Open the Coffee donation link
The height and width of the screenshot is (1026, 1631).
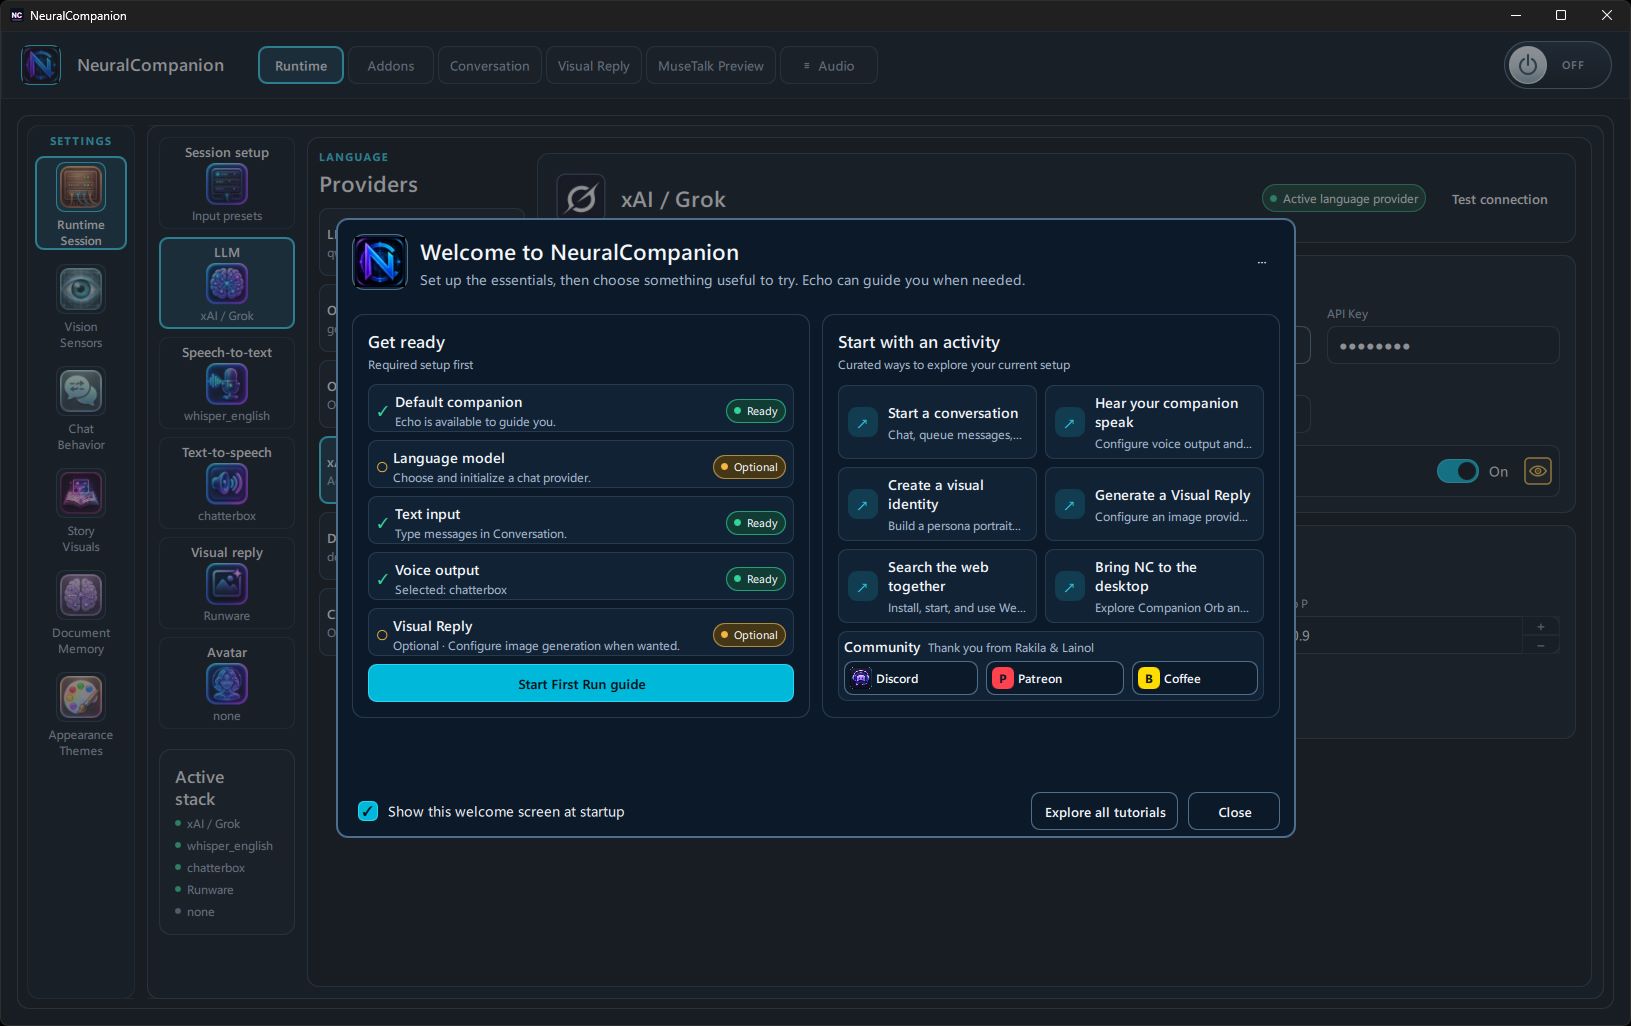(x=1194, y=678)
